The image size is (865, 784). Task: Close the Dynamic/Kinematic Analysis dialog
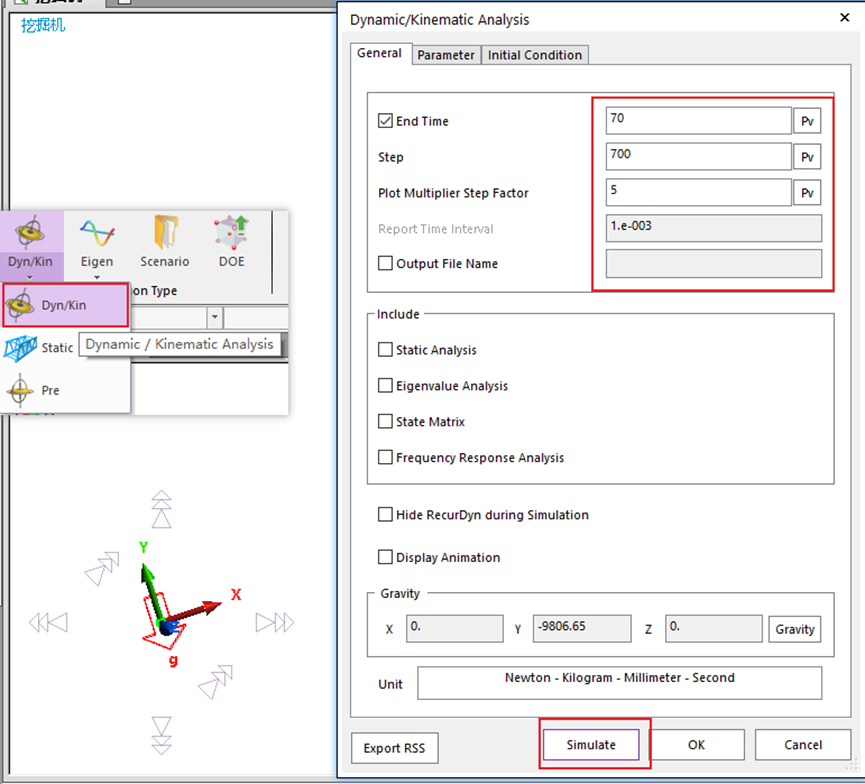coord(845,18)
